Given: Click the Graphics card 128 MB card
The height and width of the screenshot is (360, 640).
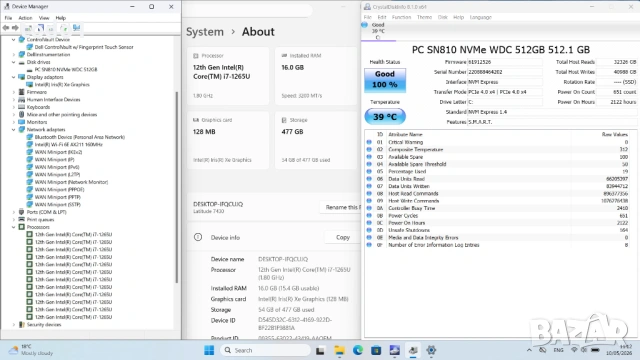Looking at the screenshot, I should [228, 140].
